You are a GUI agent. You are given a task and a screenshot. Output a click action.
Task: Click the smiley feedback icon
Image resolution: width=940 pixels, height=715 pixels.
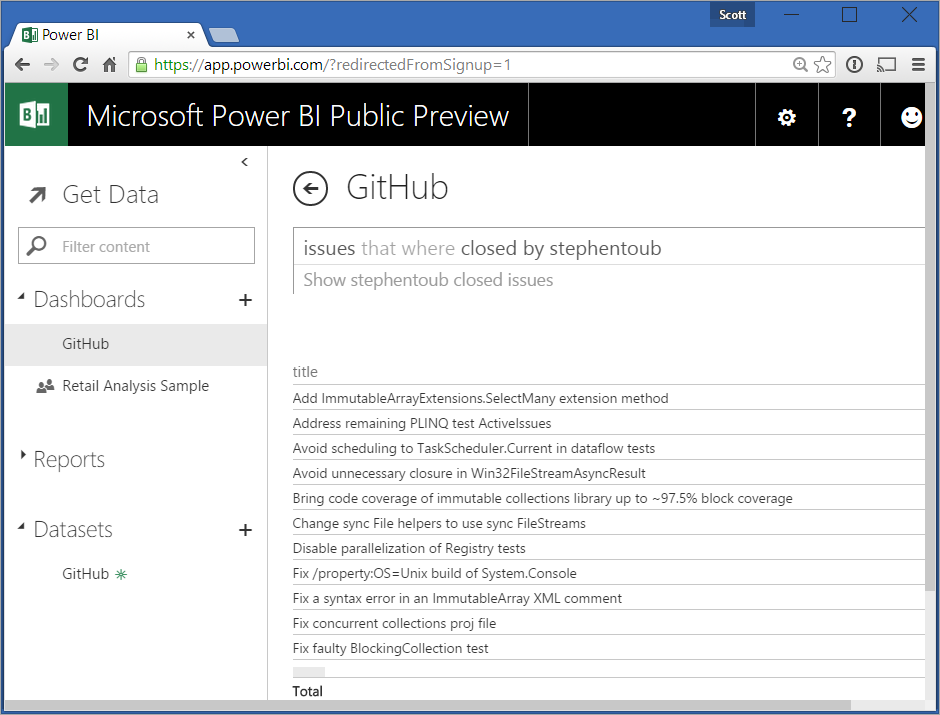pyautogui.click(x=911, y=117)
